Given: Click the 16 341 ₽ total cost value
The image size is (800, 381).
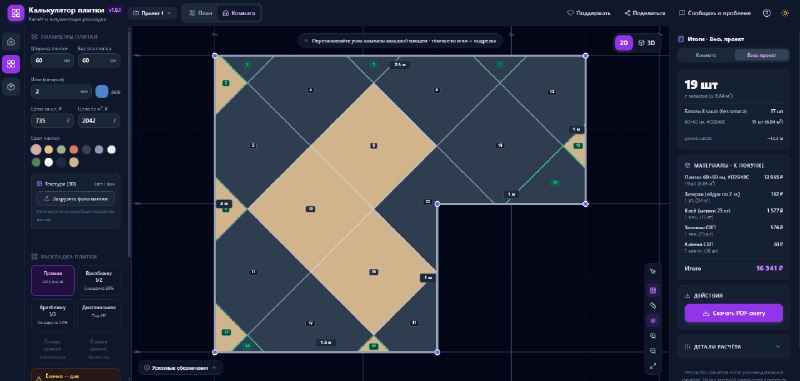Looking at the screenshot, I should (x=769, y=268).
